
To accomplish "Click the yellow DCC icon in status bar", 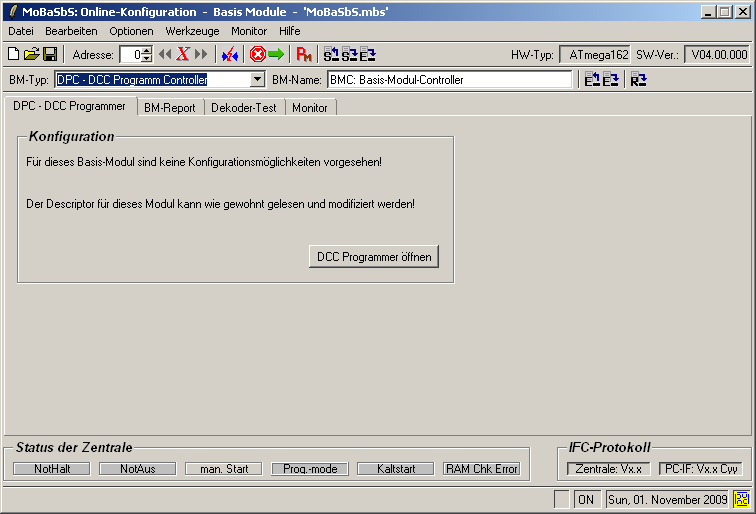I will 743,498.
